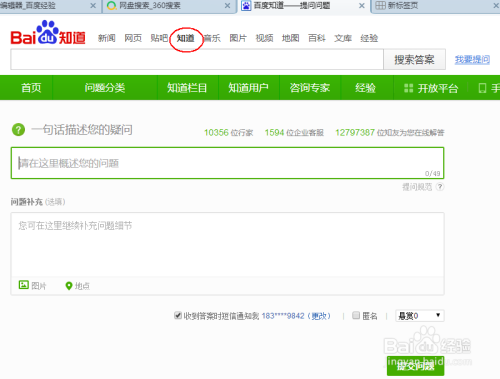Screen dimensions: 500x379
Task: Close the 百度经验 editing tab
Action: click(x=93, y=6)
